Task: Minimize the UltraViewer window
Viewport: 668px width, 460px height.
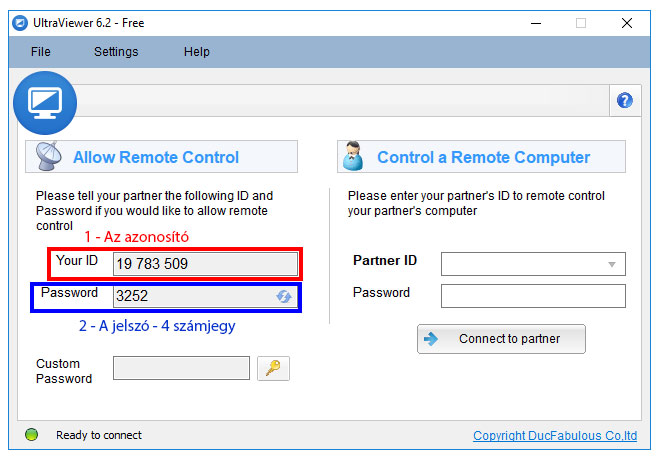Action: [x=535, y=22]
